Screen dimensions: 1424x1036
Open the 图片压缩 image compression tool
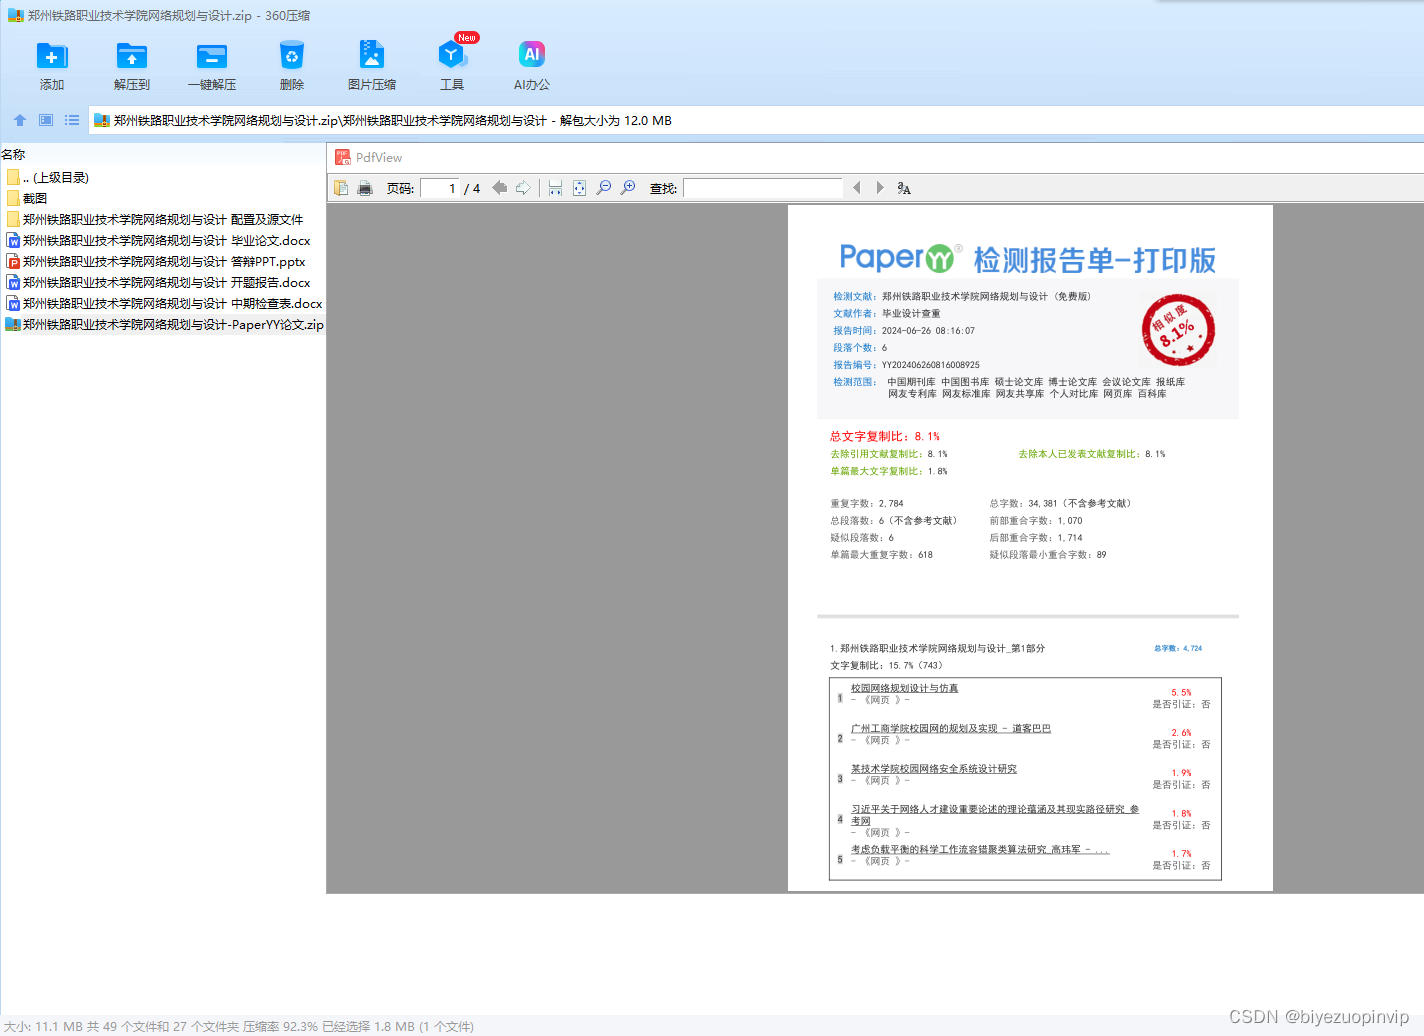(x=372, y=56)
